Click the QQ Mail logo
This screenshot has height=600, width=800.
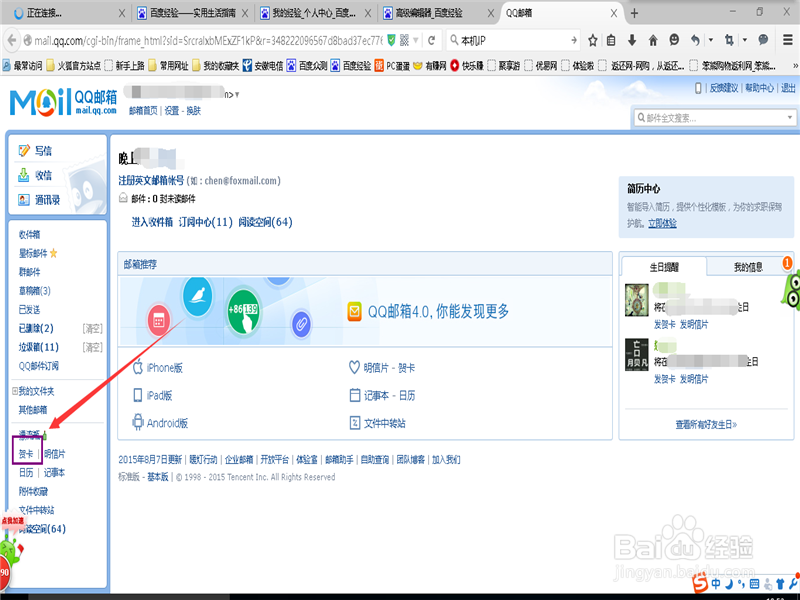click(63, 102)
